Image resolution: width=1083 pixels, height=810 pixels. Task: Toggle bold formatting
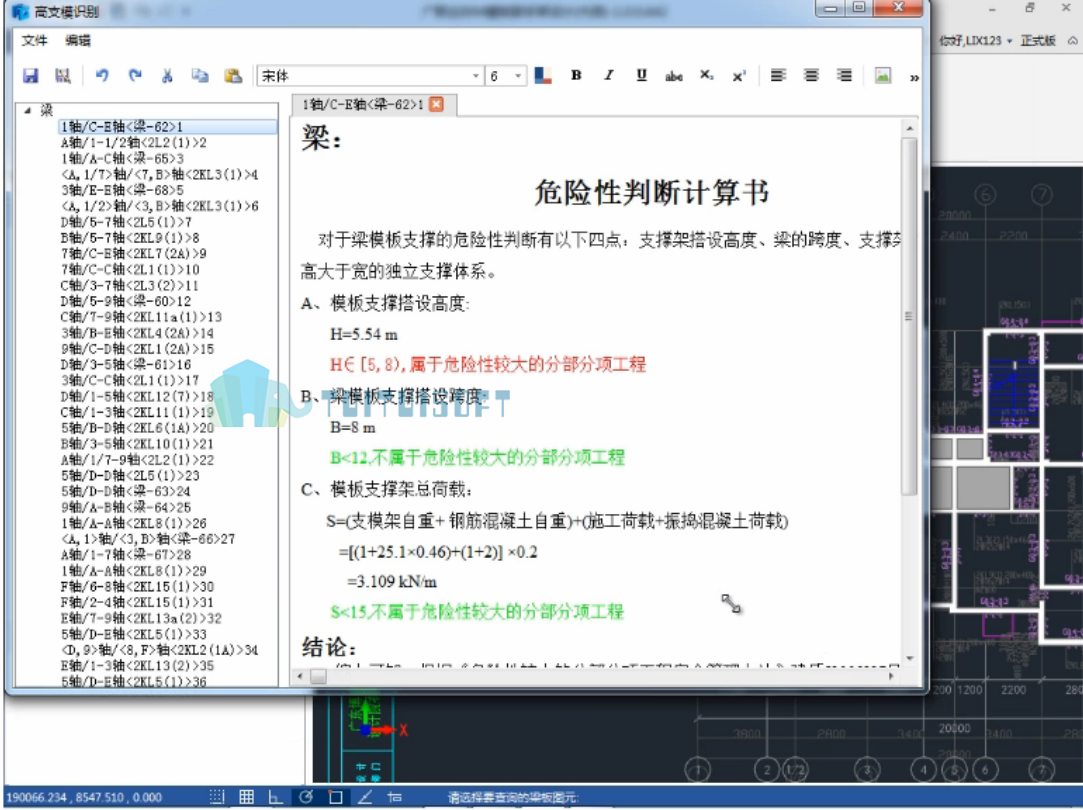coord(576,75)
